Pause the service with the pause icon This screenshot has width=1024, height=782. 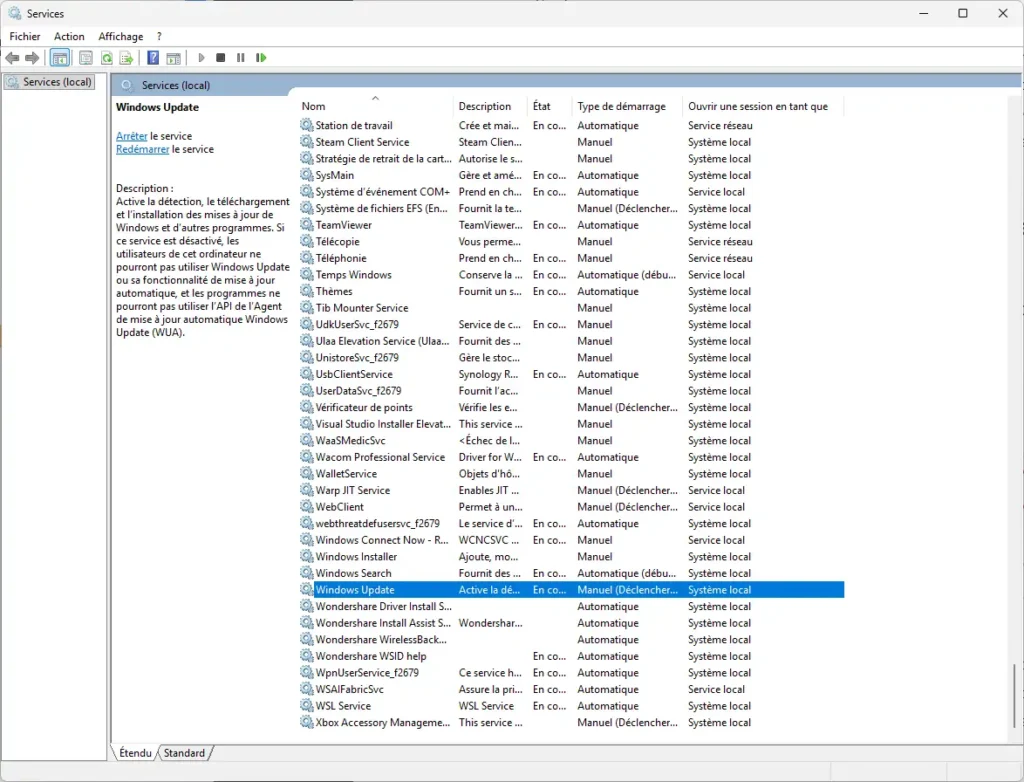tap(241, 57)
